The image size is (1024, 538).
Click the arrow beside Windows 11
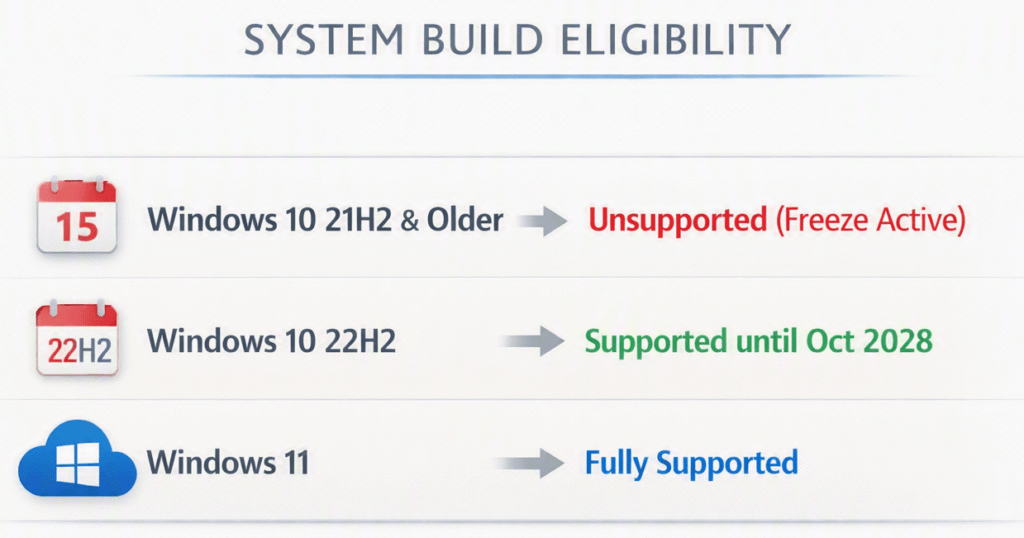point(530,464)
